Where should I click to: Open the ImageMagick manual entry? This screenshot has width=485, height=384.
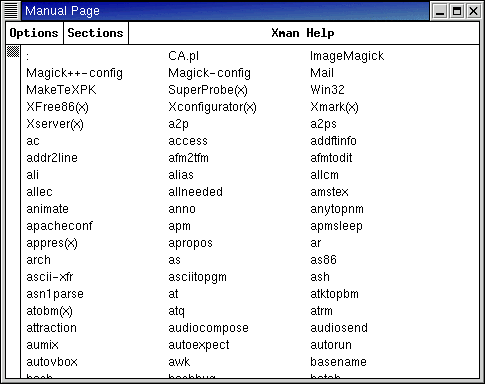[x=347, y=56]
